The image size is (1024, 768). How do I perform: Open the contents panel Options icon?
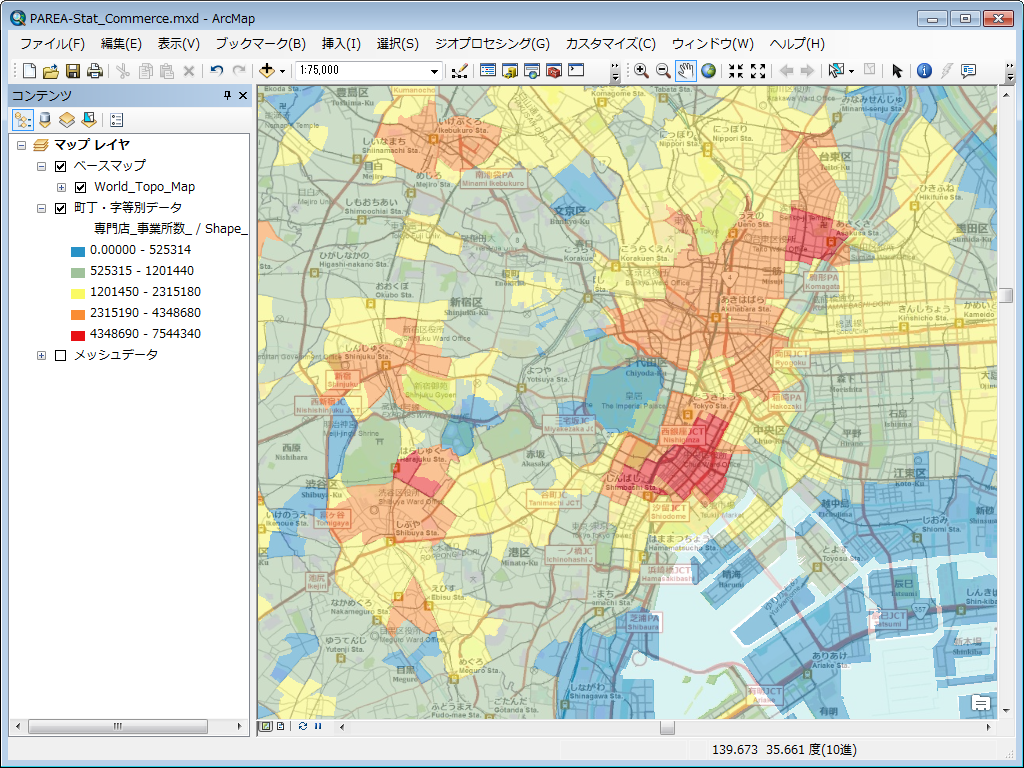click(117, 120)
